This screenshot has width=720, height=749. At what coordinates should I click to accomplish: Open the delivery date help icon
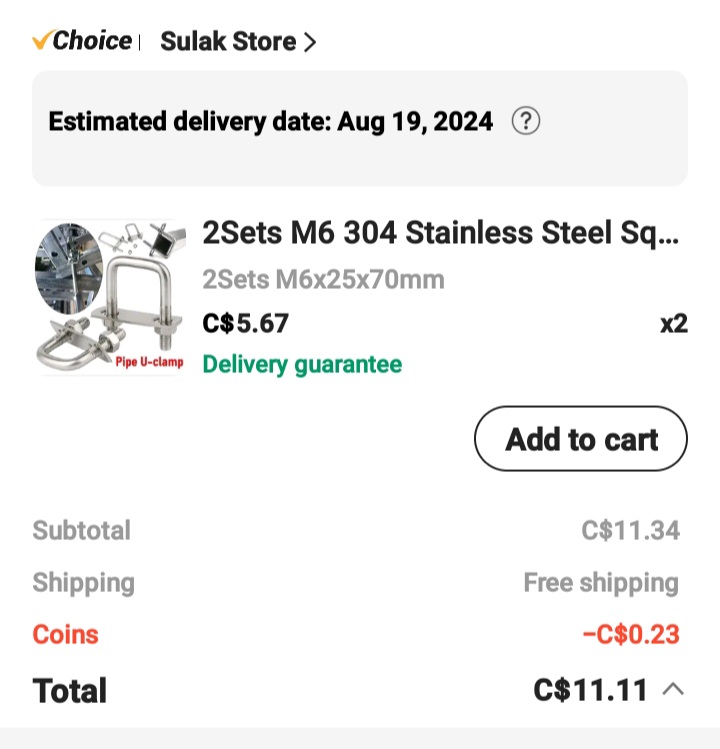526,122
